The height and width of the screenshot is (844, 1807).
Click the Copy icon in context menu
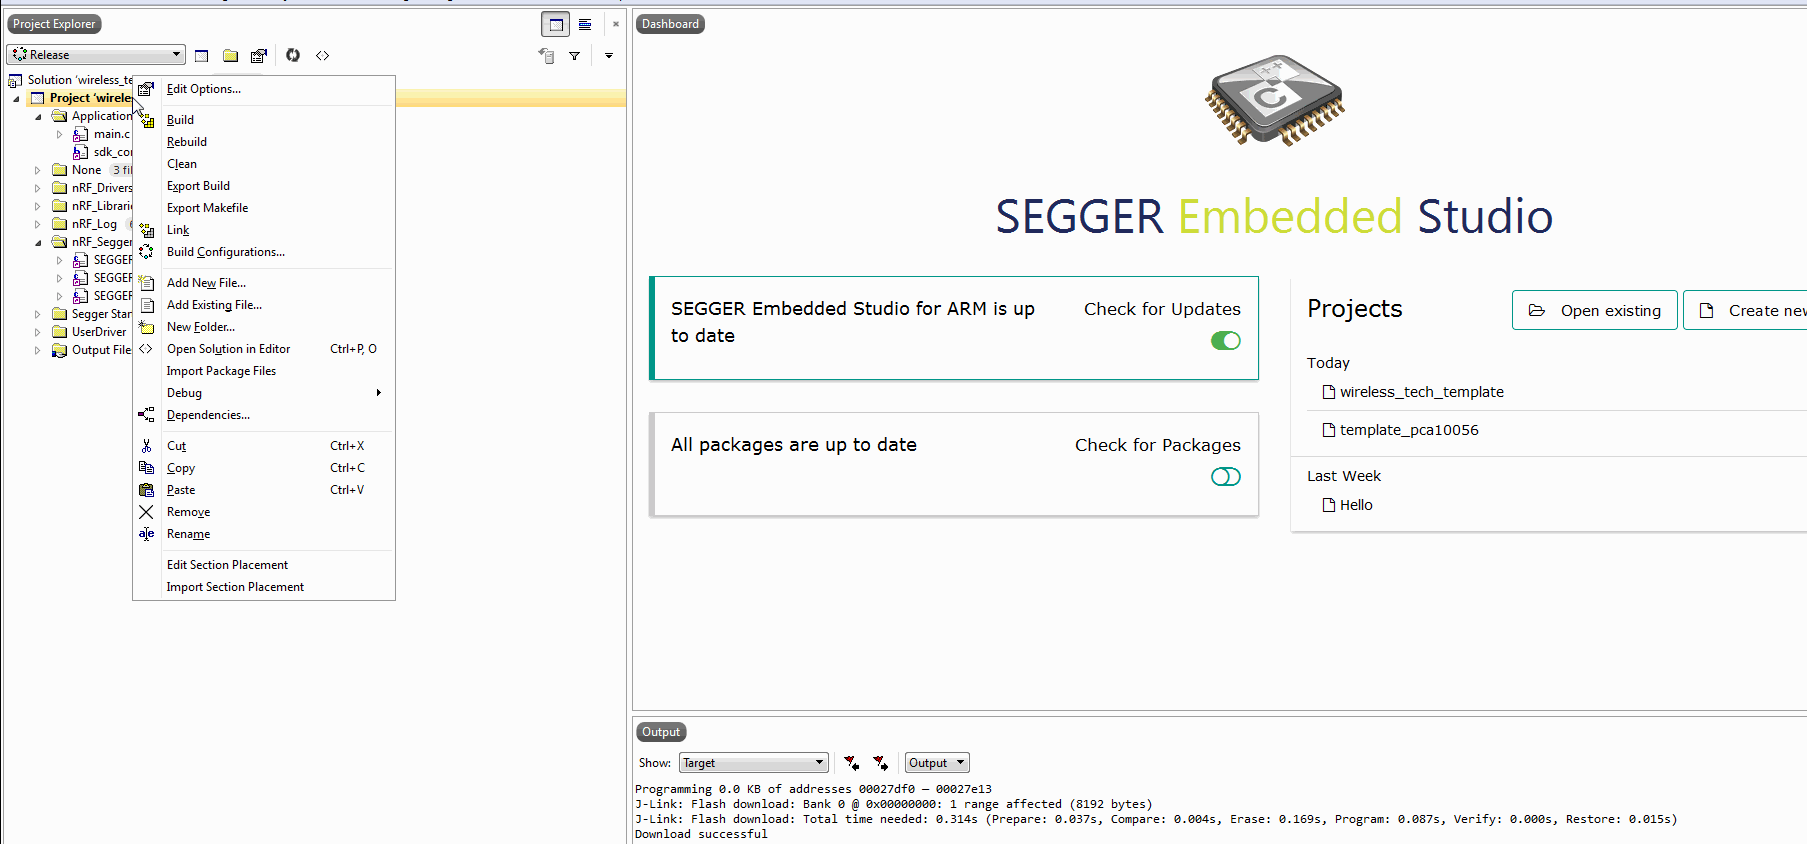click(146, 468)
